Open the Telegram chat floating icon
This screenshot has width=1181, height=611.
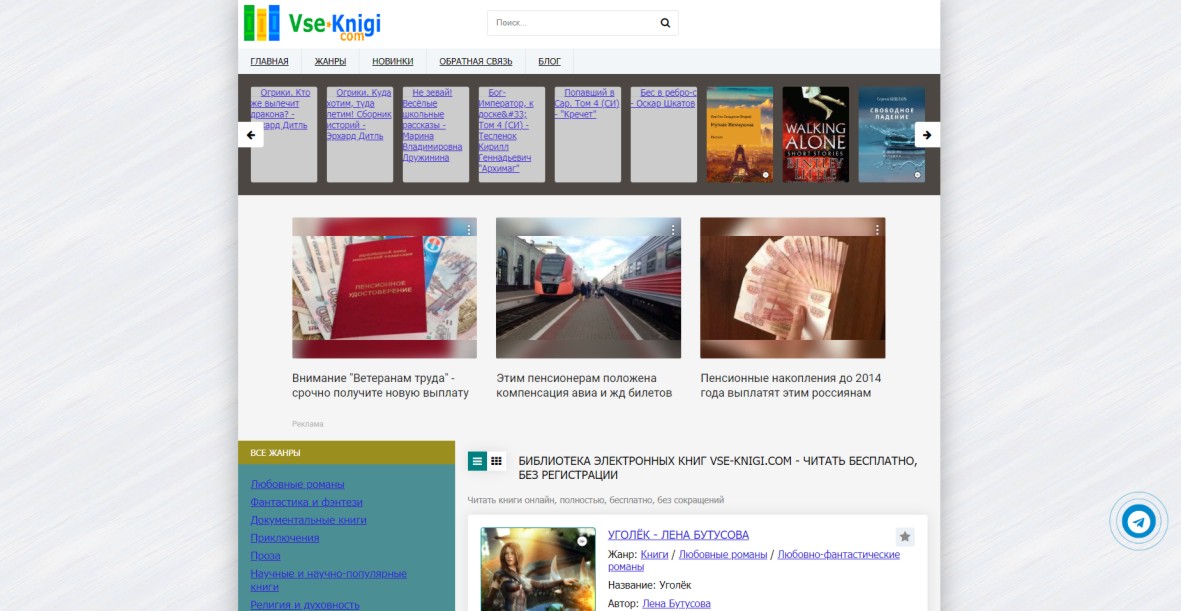point(1138,521)
